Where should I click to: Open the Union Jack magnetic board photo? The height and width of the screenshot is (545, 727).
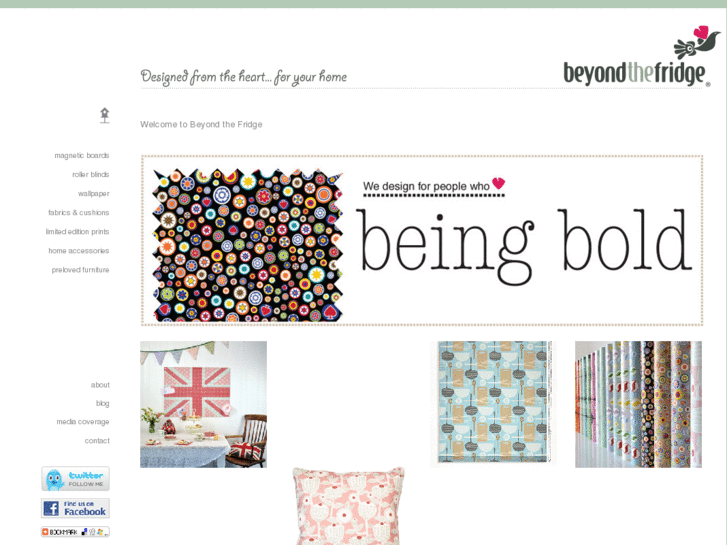[x=204, y=404]
